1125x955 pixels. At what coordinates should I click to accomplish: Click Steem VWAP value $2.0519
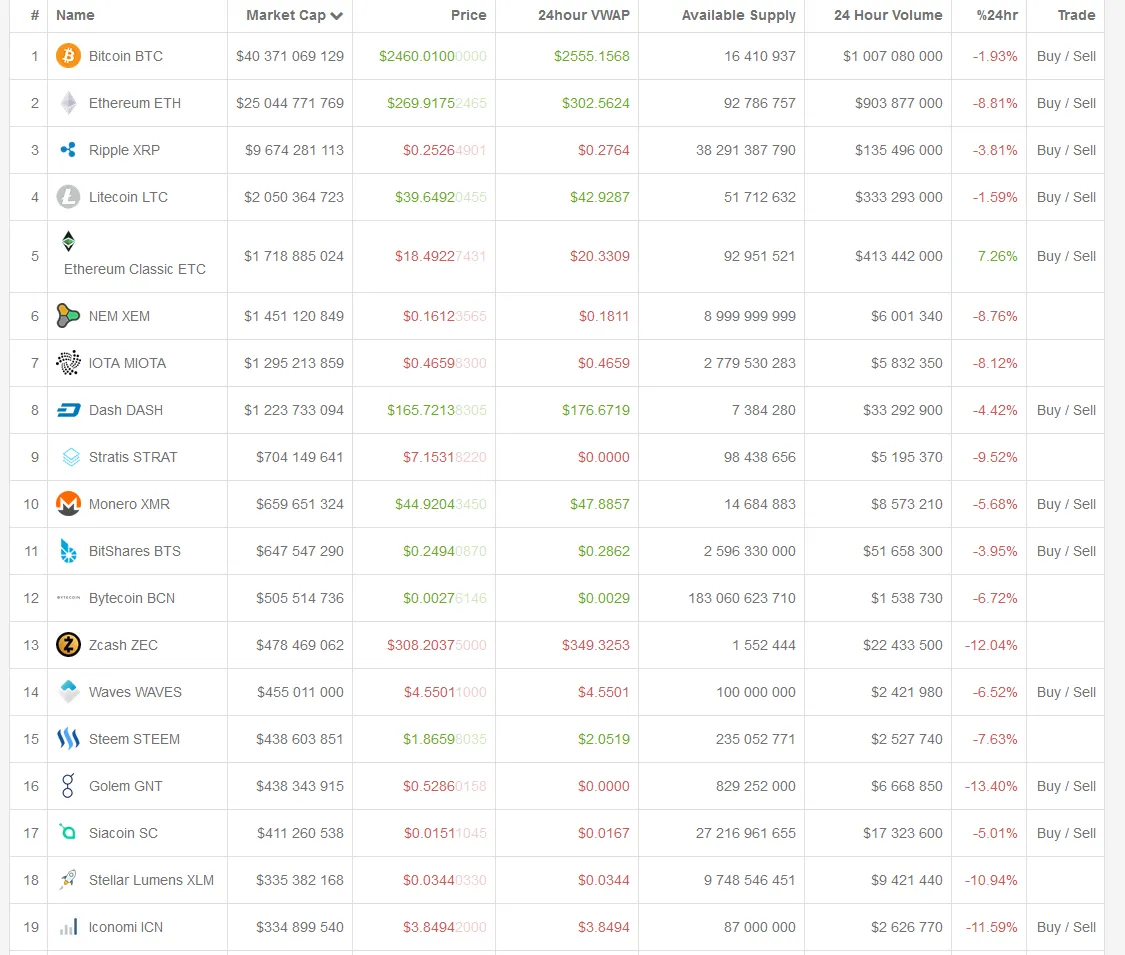point(603,739)
